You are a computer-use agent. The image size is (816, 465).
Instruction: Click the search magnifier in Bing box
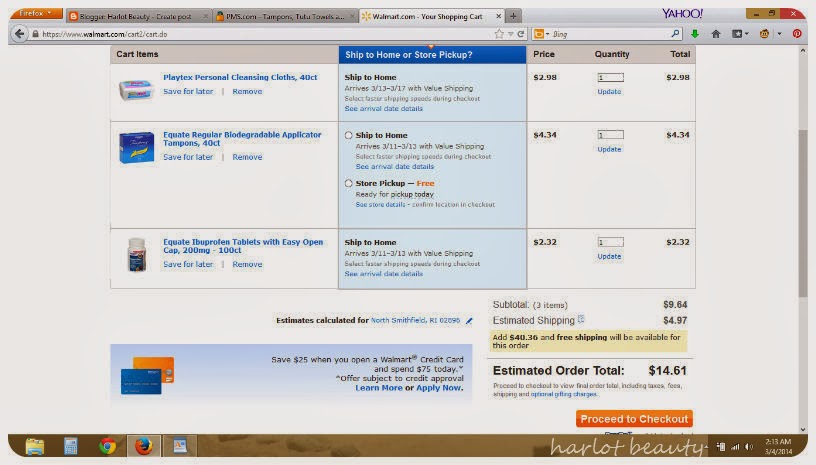pyautogui.click(x=675, y=34)
